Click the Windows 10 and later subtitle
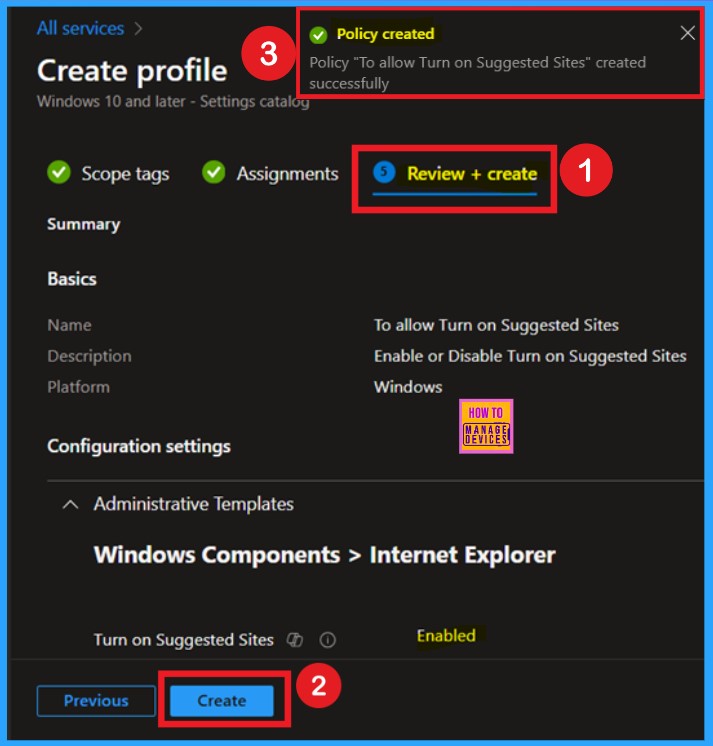713x746 pixels. click(173, 102)
